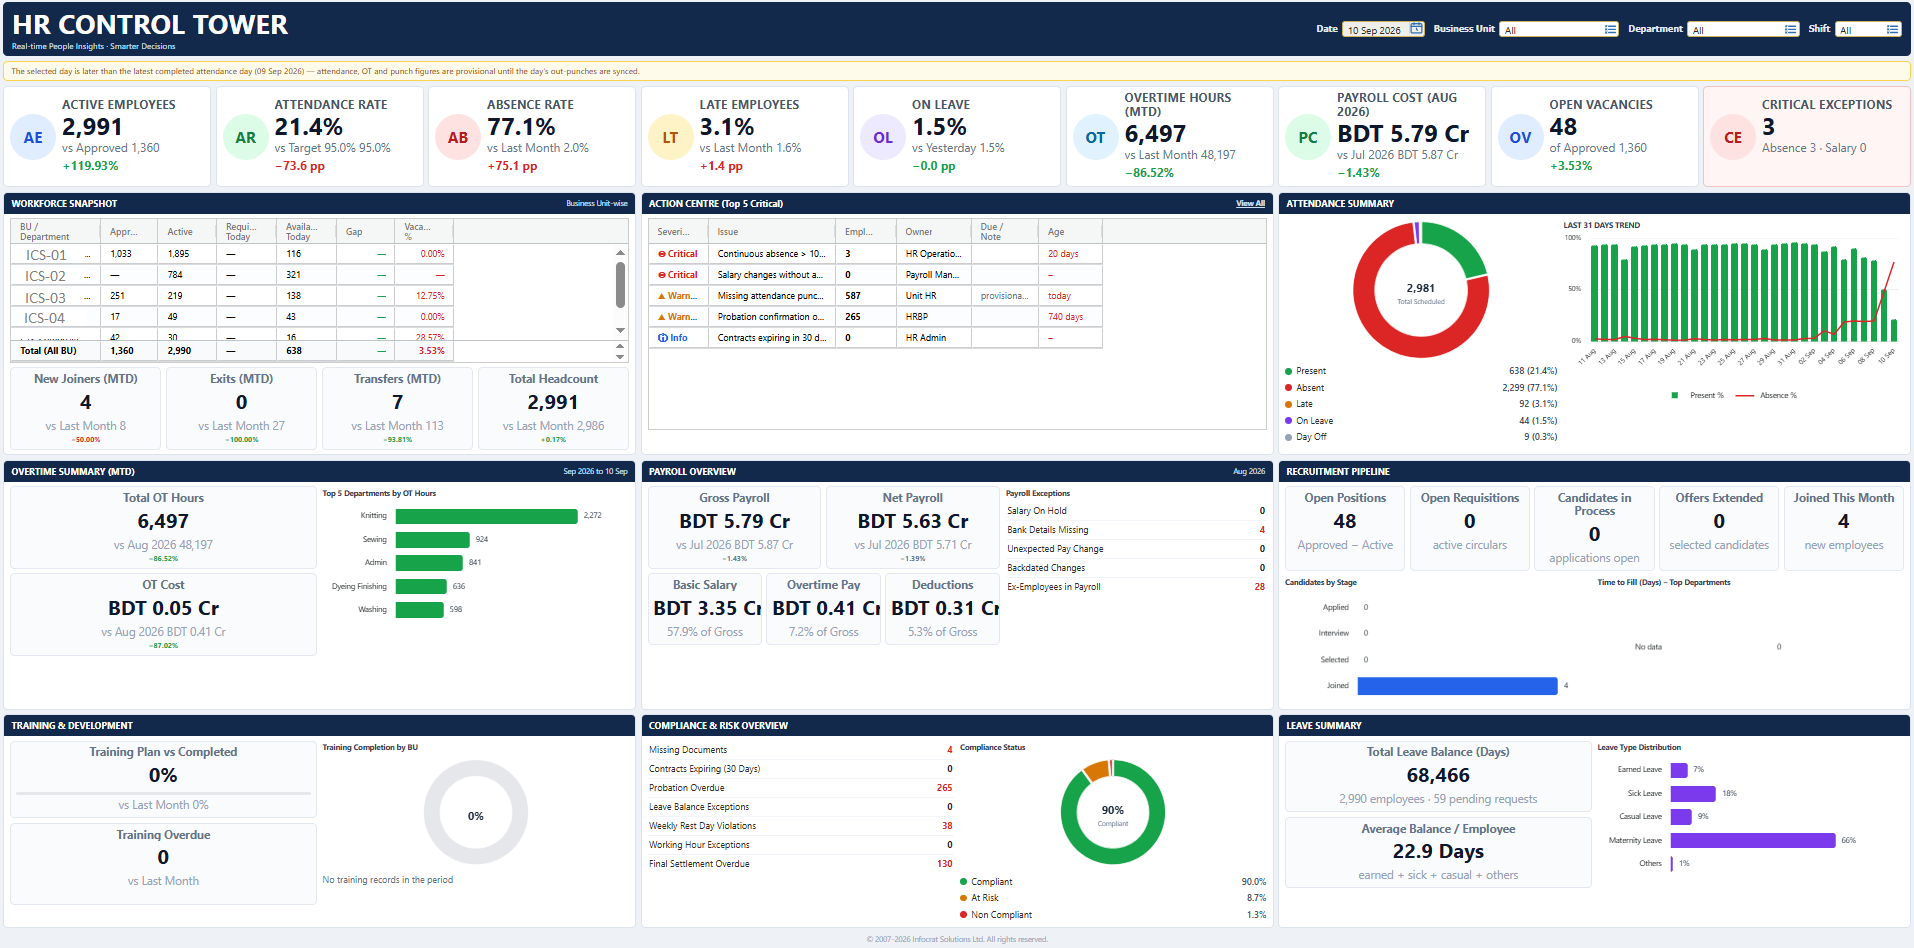
Task: Click the AE Active Employees badge
Action: pos(33,138)
